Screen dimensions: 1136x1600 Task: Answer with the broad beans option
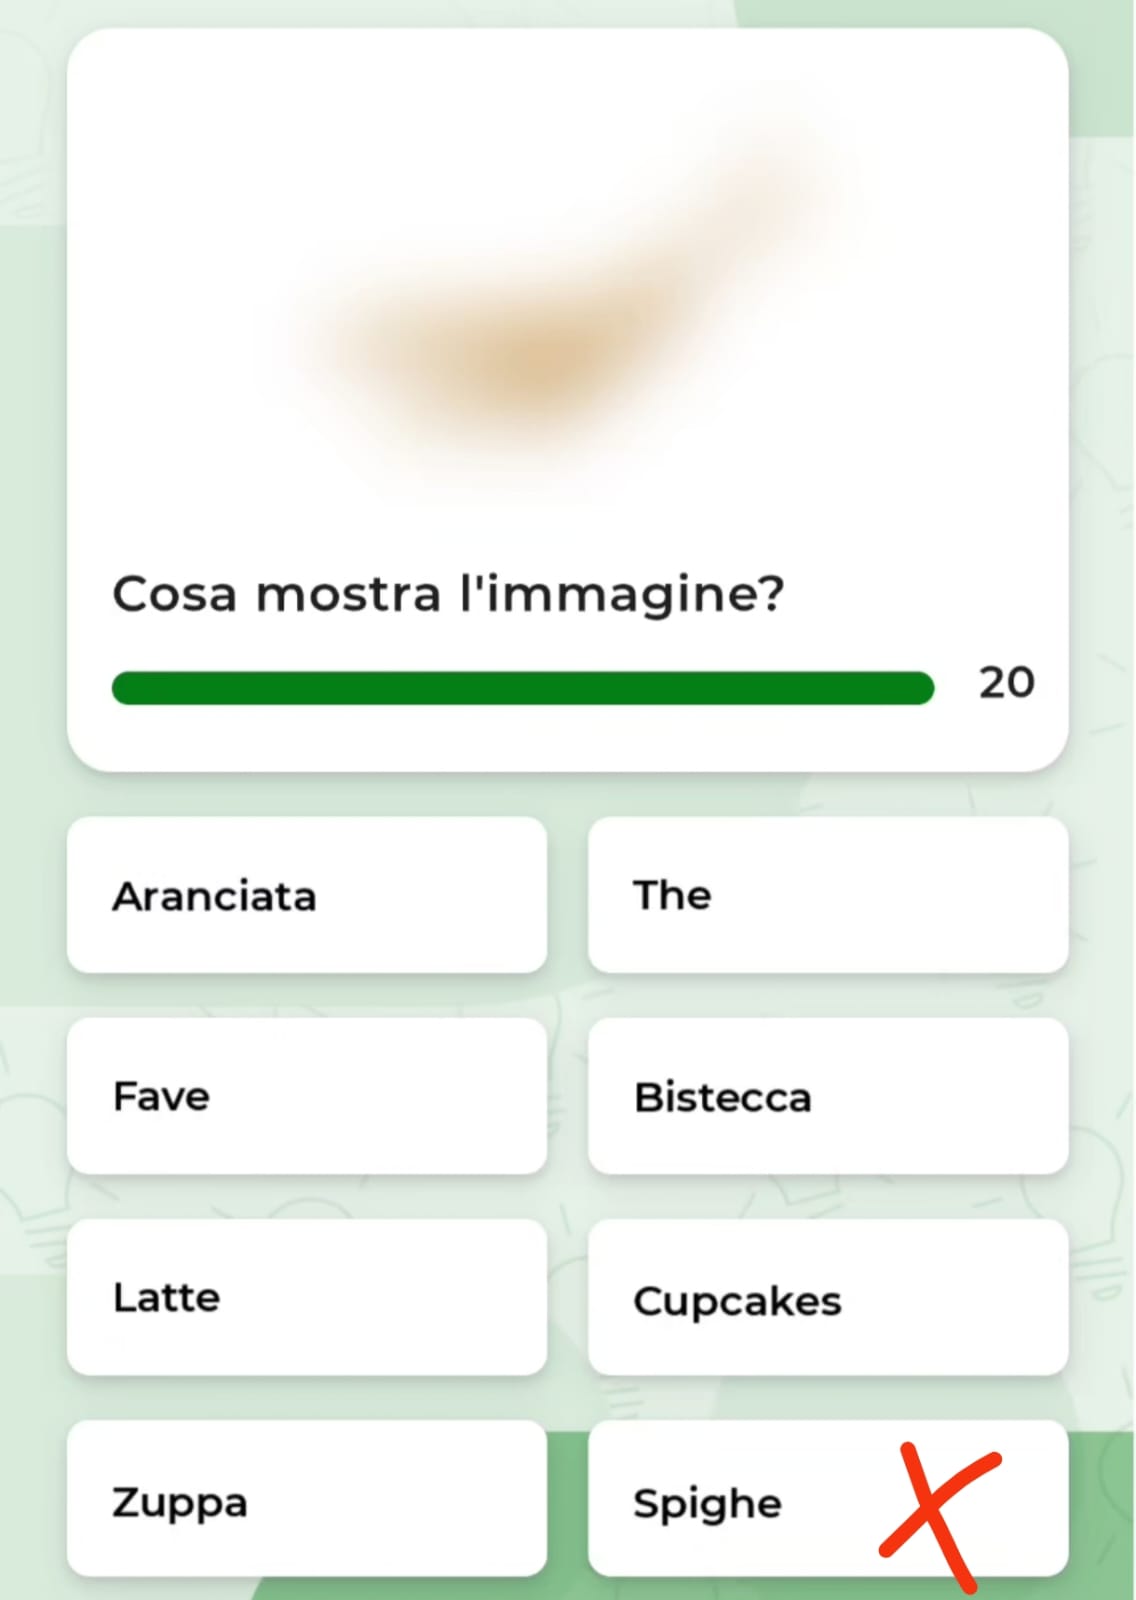point(307,1096)
